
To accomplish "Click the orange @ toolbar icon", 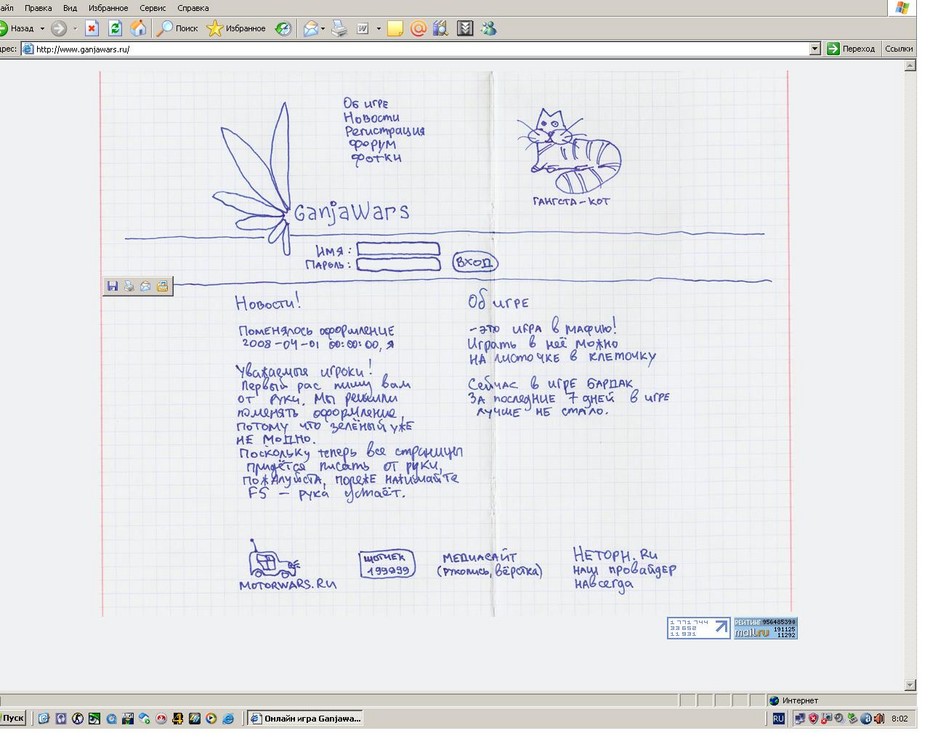I will pos(418,28).
